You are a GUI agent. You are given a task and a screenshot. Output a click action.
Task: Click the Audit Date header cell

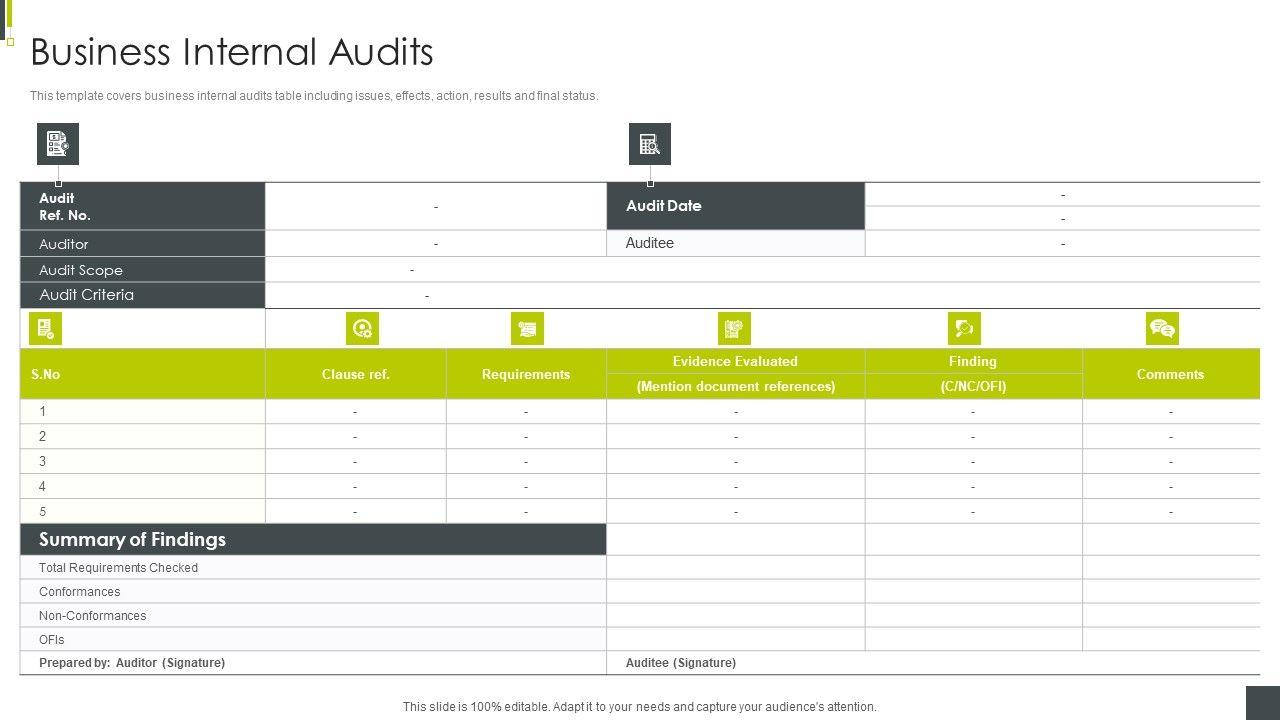(734, 206)
